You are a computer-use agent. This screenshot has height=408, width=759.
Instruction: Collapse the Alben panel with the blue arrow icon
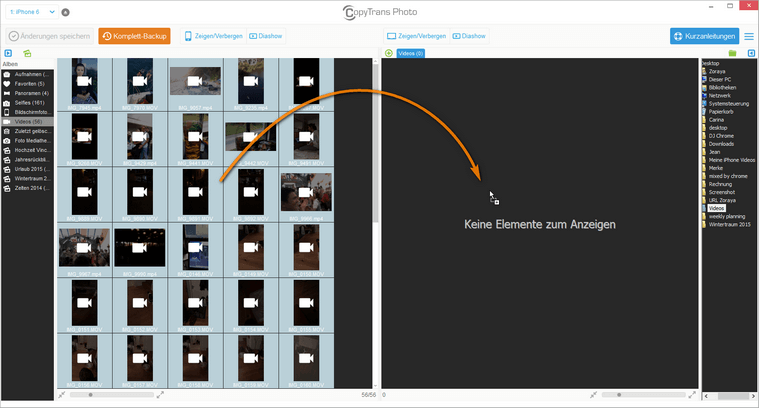8,53
